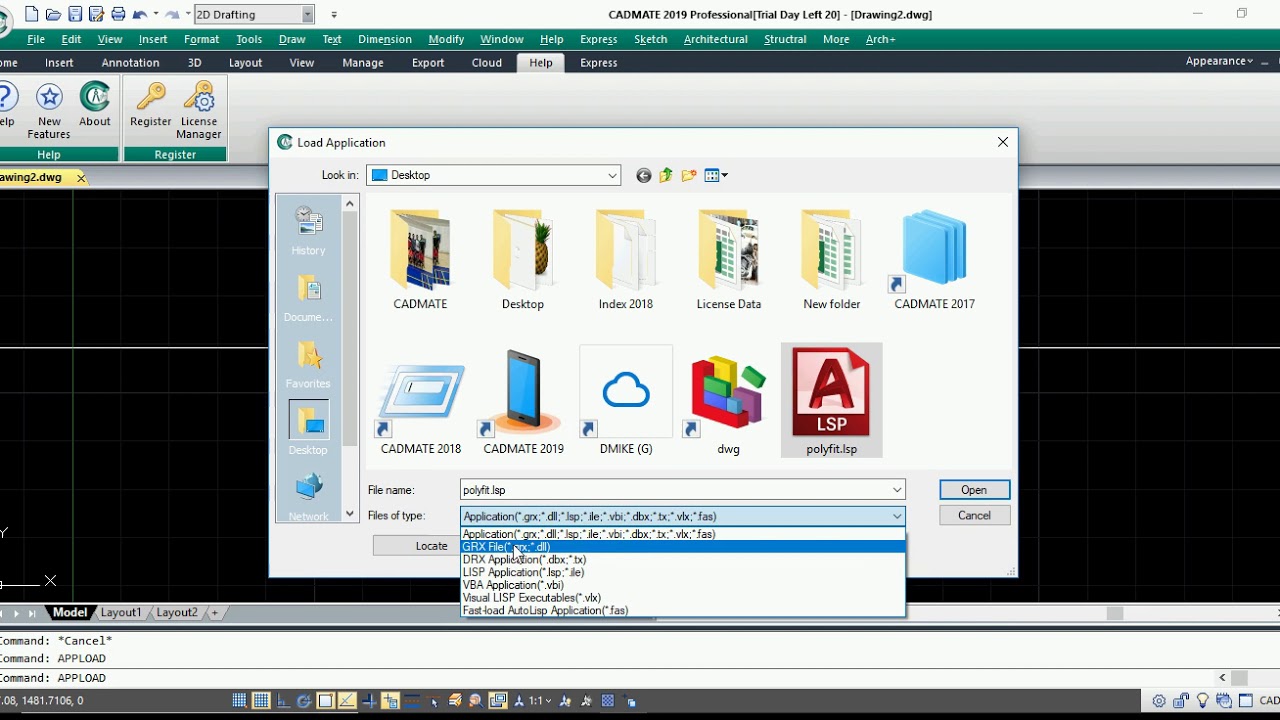Open the annotation scale 1:1 dropdown
The height and width of the screenshot is (720, 1280).
(540, 701)
